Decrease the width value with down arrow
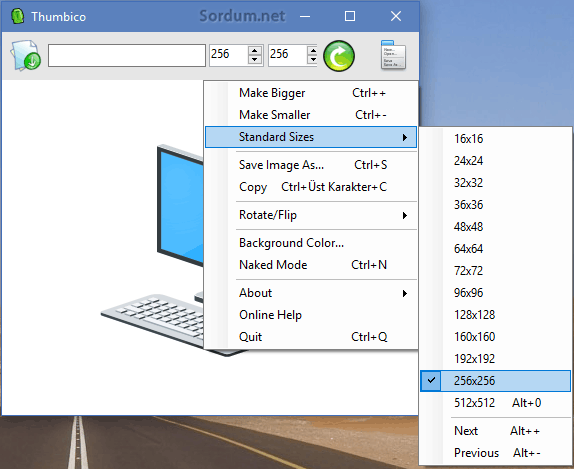574x469 pixels. click(x=255, y=60)
